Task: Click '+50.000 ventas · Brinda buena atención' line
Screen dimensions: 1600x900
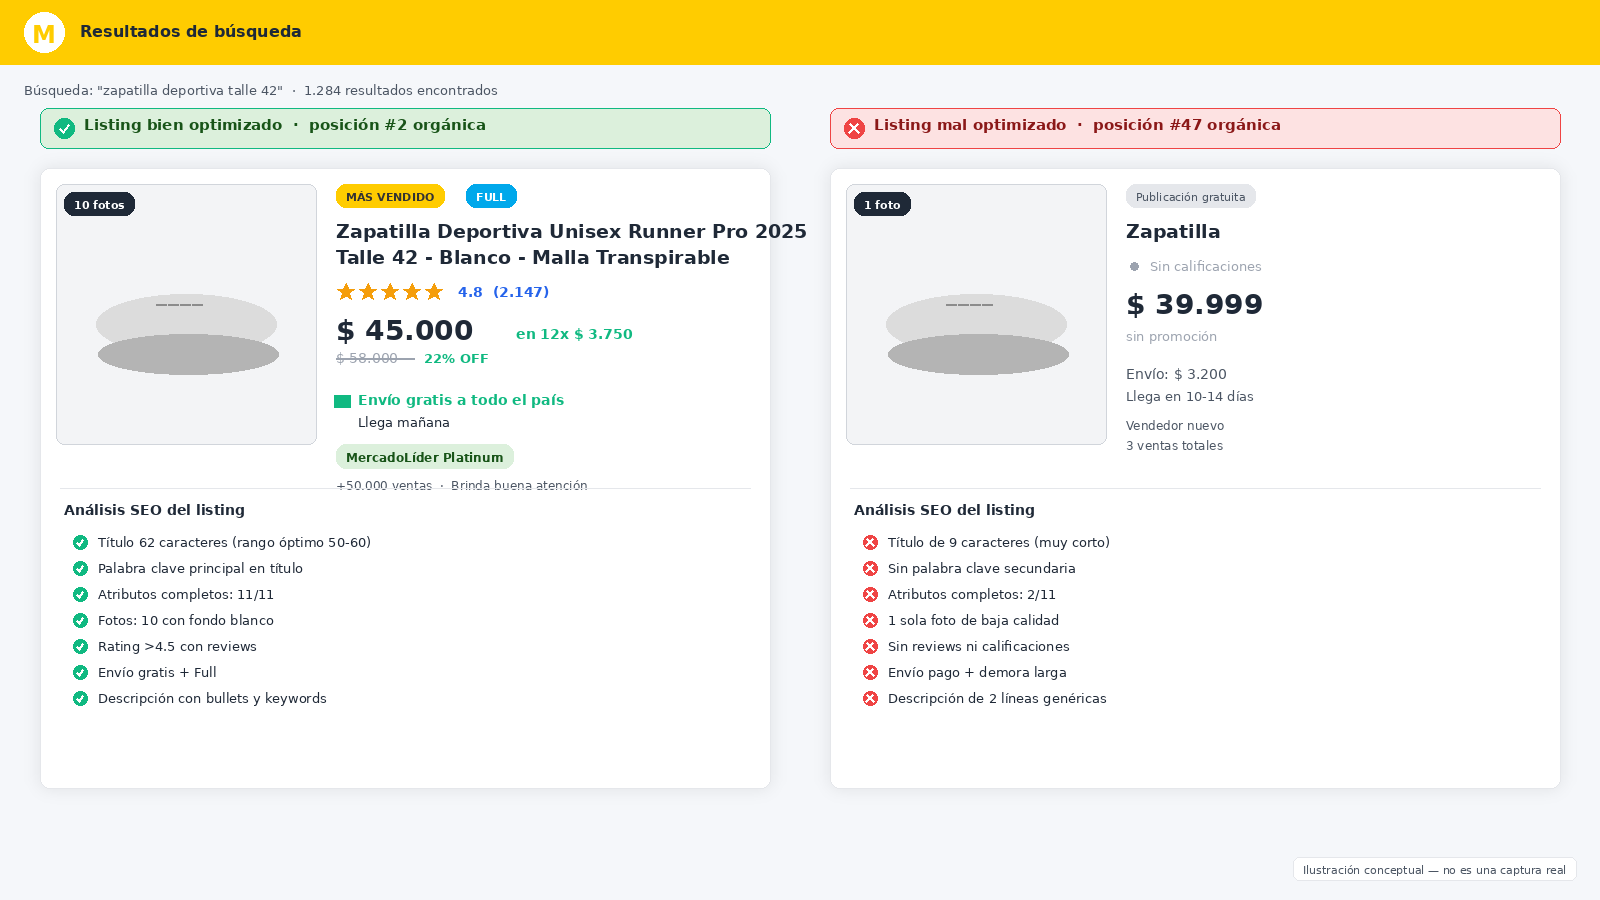Action: pyautogui.click(x=462, y=485)
